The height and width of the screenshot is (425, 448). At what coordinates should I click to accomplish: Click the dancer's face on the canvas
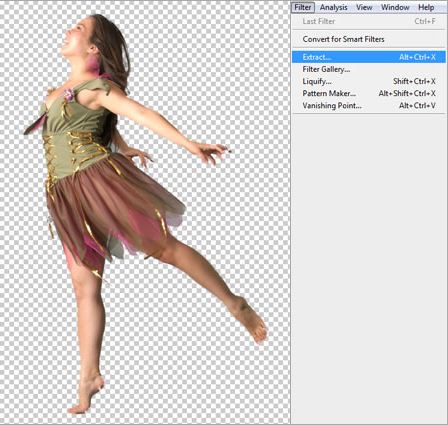tap(76, 37)
